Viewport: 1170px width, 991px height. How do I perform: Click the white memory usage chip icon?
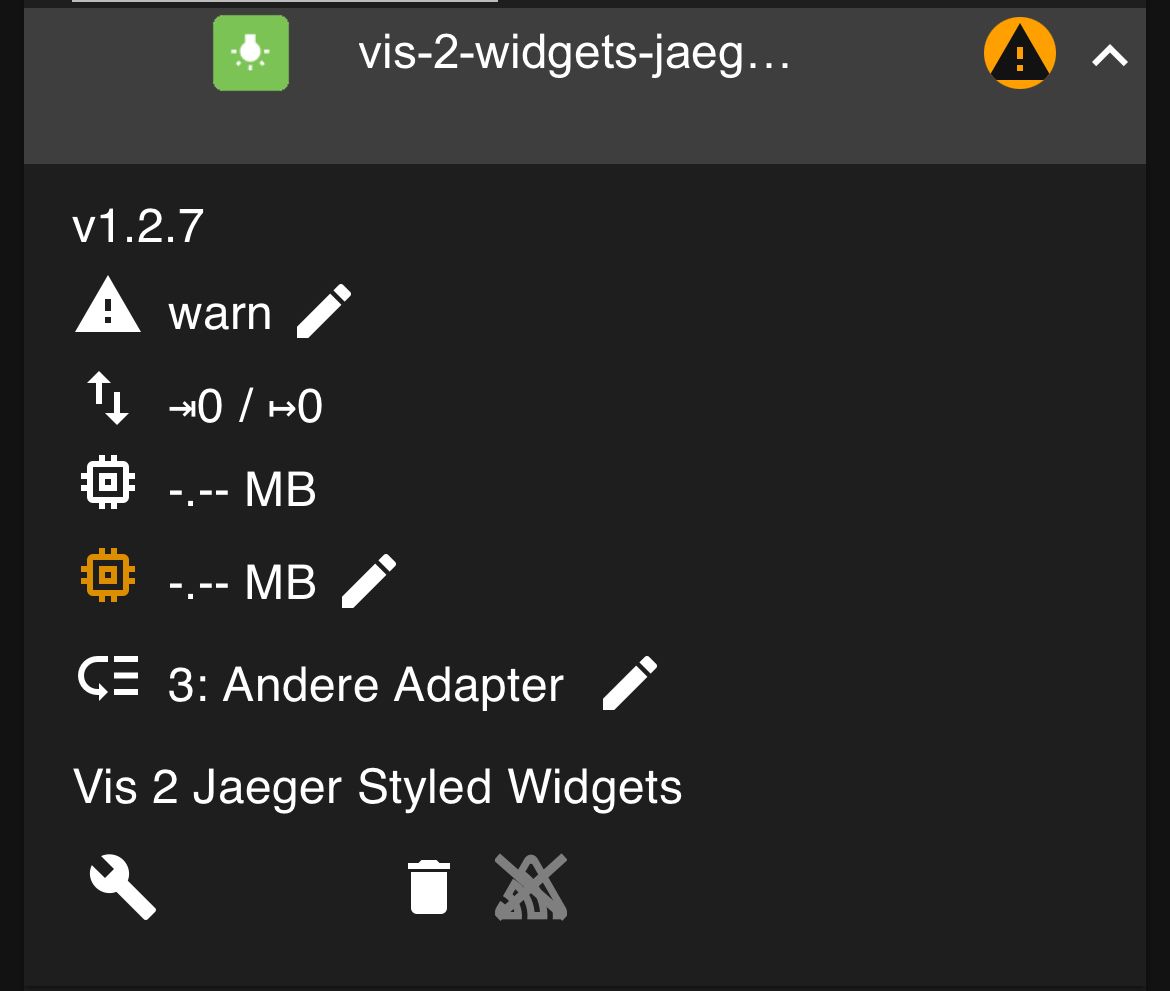[108, 483]
